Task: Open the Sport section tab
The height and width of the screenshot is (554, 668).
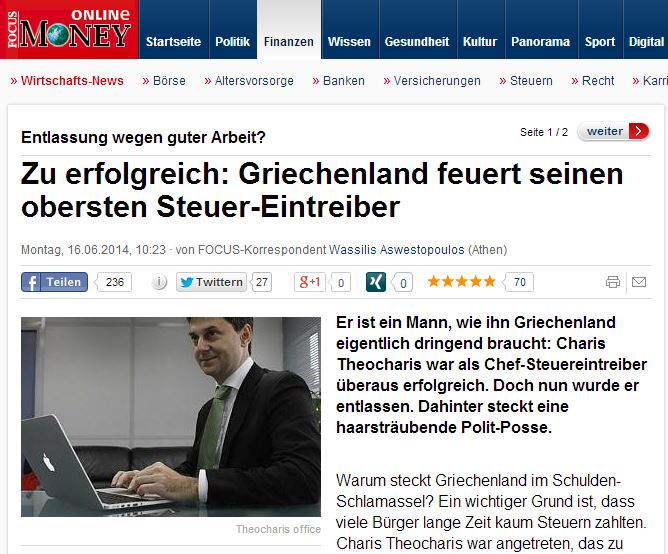Action: click(600, 41)
